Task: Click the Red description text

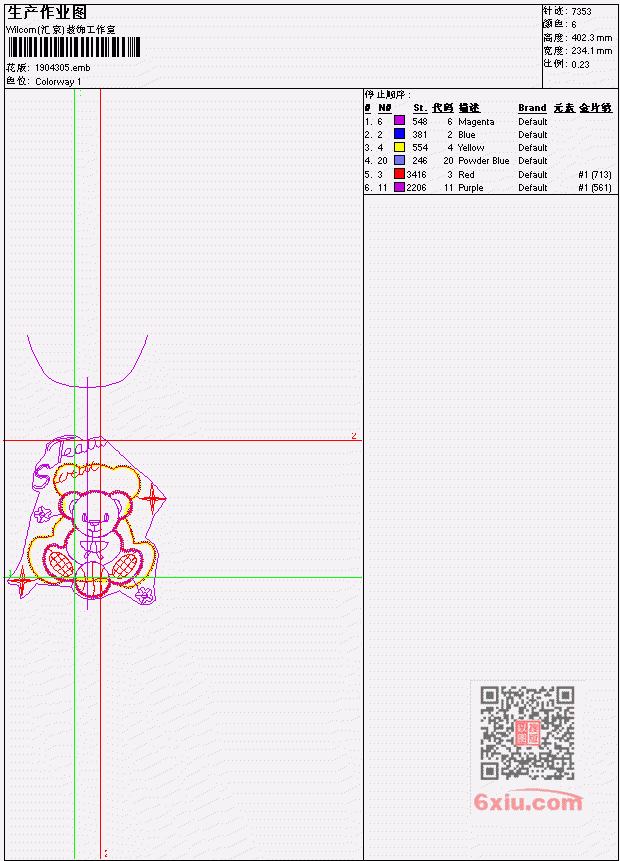Action: (466, 175)
